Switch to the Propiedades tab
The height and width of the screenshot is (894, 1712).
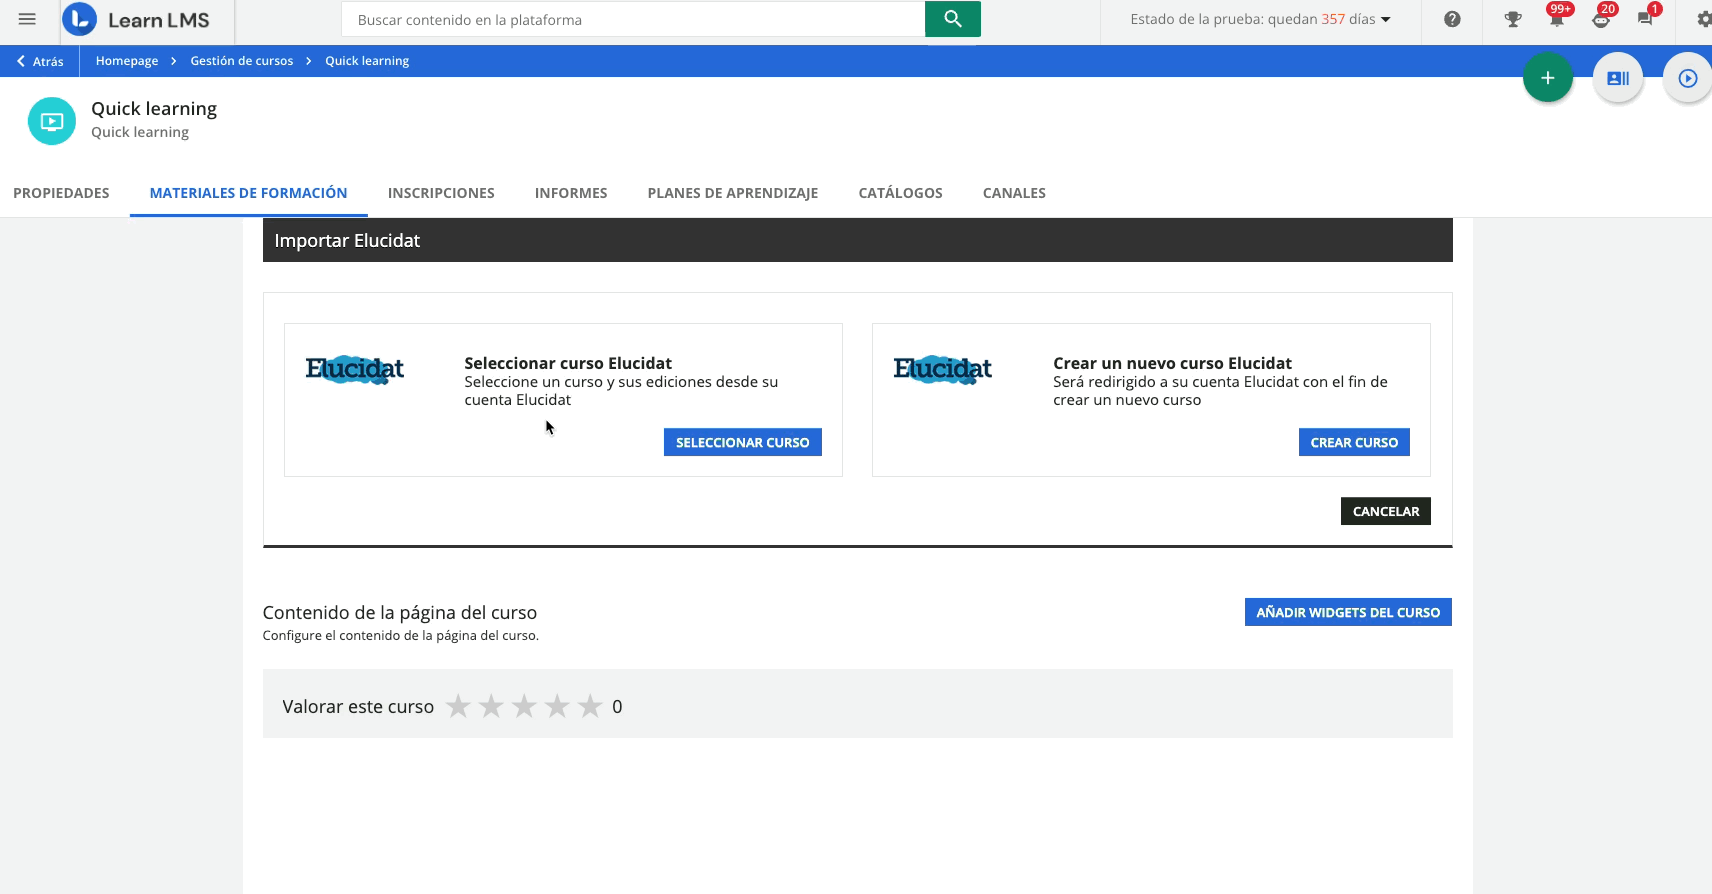click(x=61, y=193)
